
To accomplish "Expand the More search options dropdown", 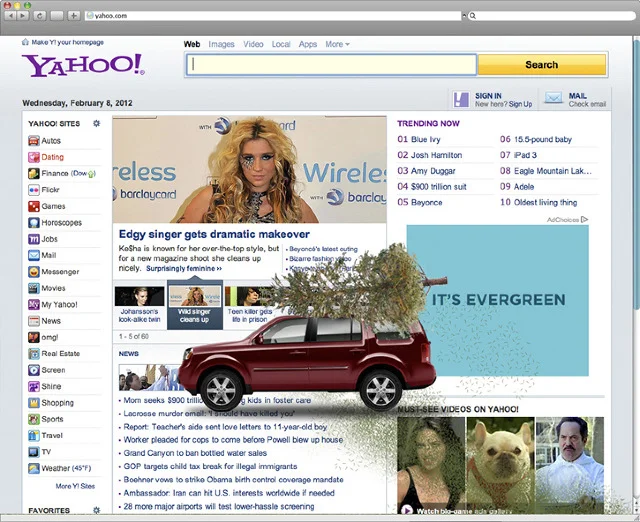I will 337,44.
